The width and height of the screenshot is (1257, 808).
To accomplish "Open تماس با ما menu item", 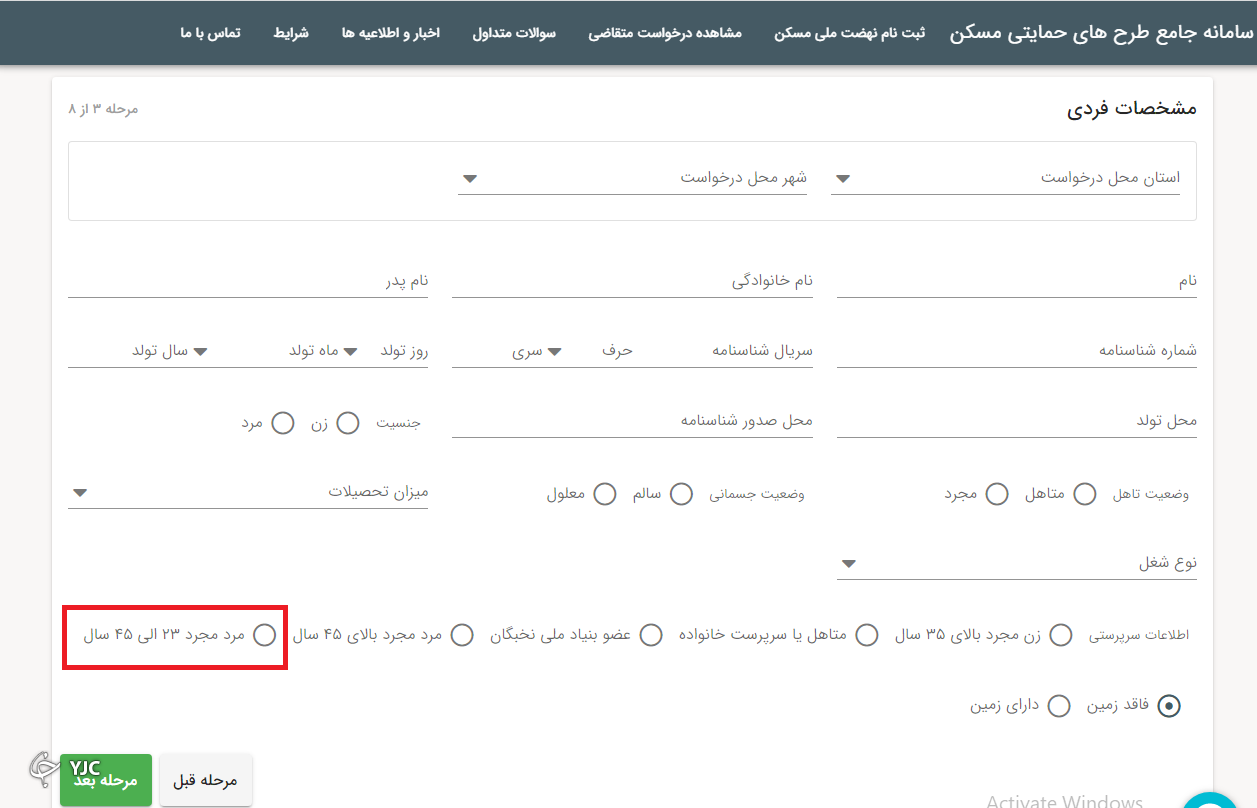I will [210, 33].
